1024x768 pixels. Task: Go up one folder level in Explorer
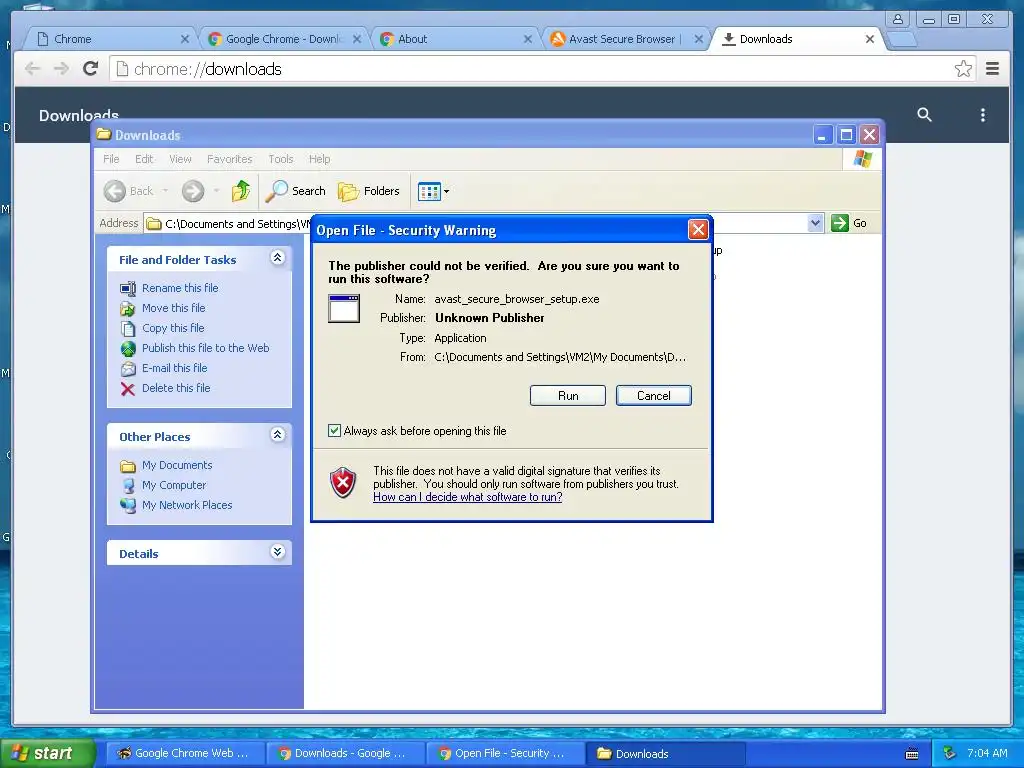tap(240, 191)
